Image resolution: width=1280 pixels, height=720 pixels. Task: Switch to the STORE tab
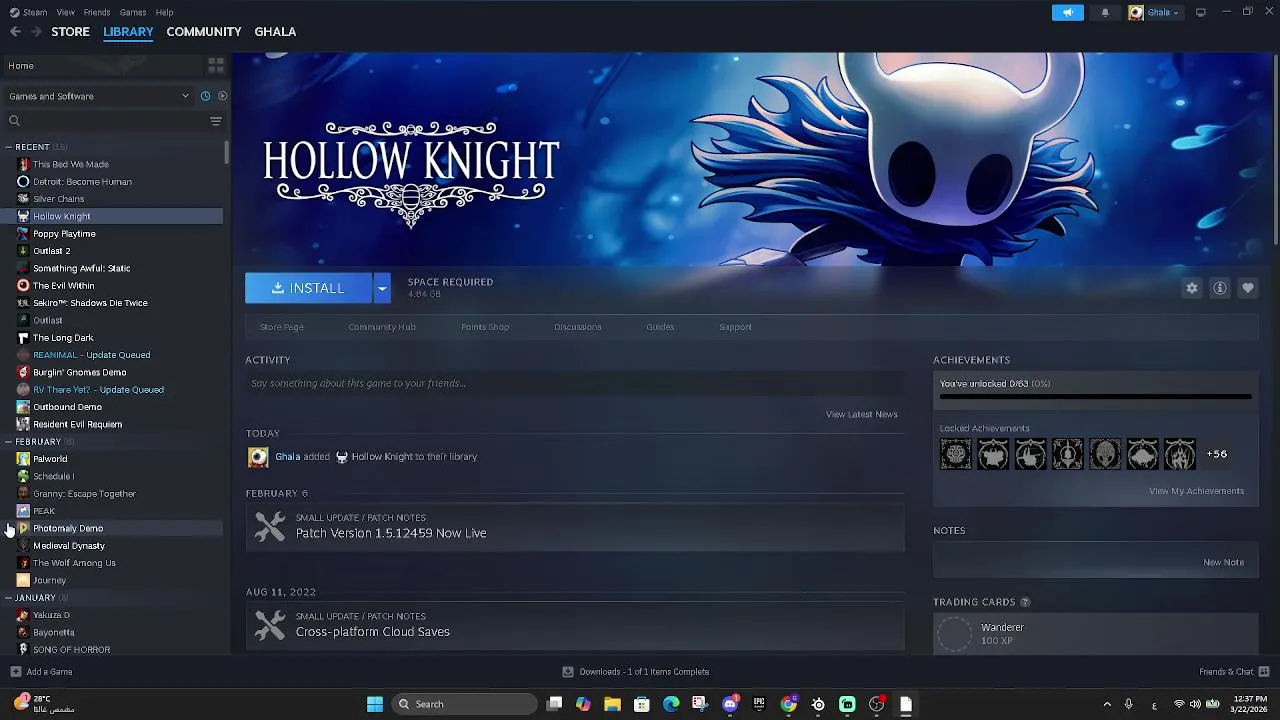[x=71, y=32]
